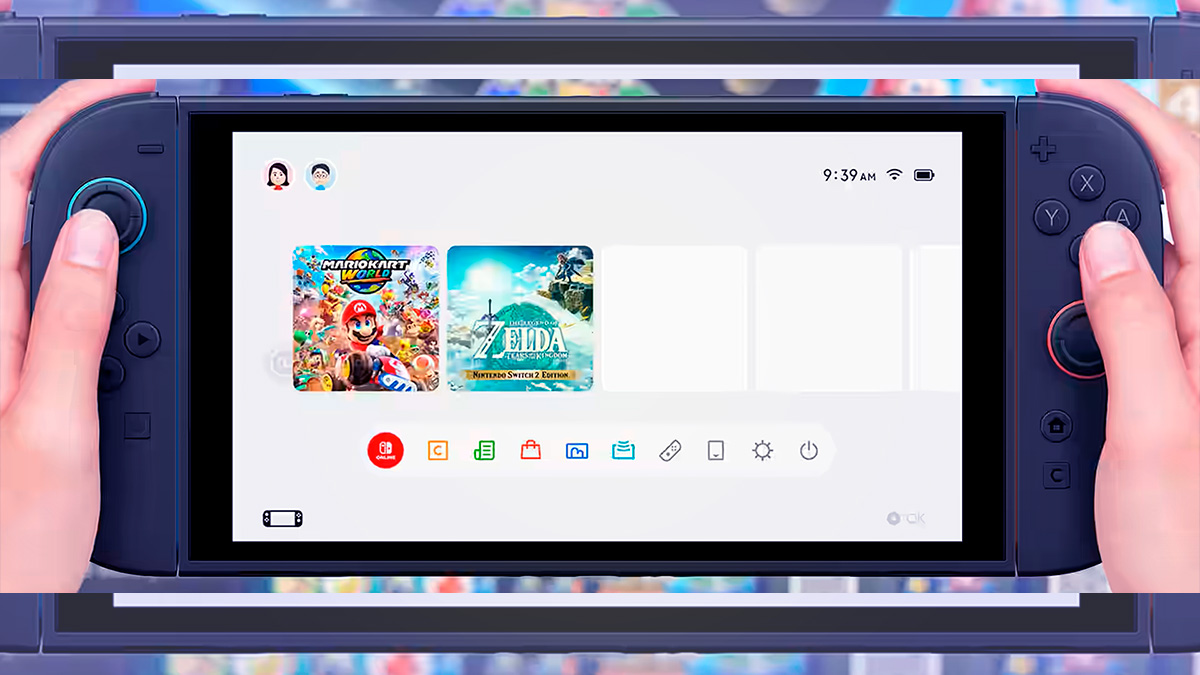Tap the square Capture button on left Joy-Con
This screenshot has width=1200, height=675.
(x=137, y=427)
